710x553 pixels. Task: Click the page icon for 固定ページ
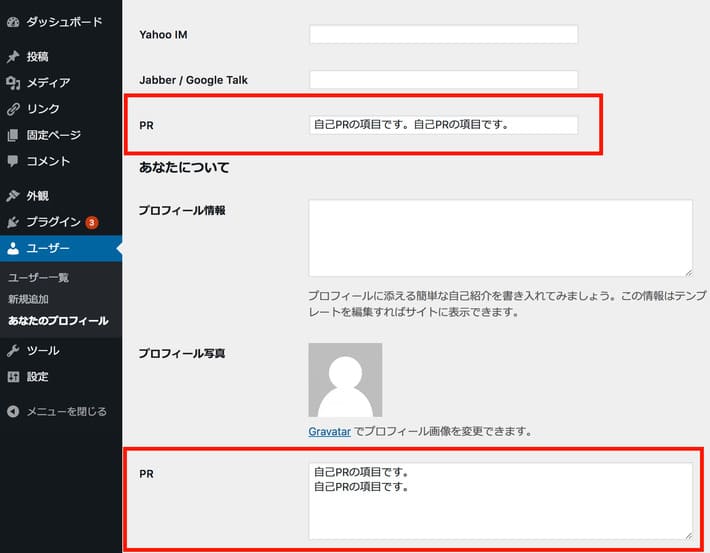13,135
